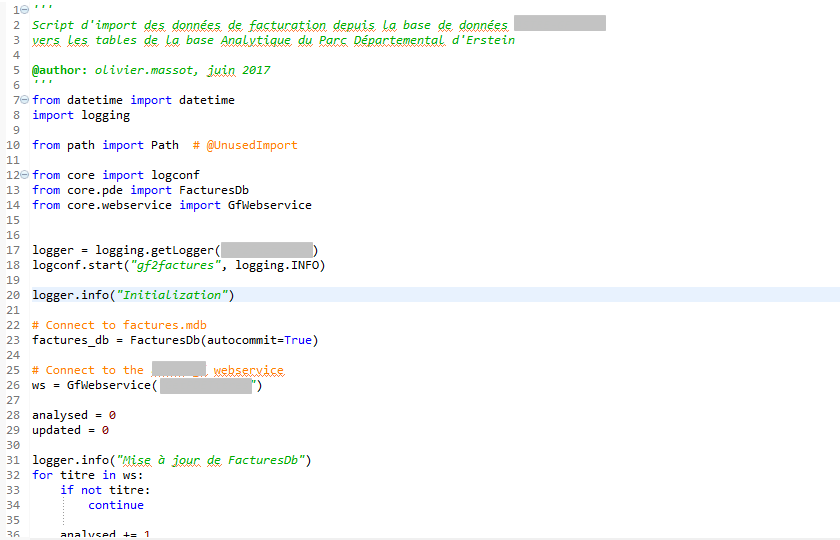Click the continue keyword on line 34
This screenshot has width=840, height=540.
[x=115, y=505]
